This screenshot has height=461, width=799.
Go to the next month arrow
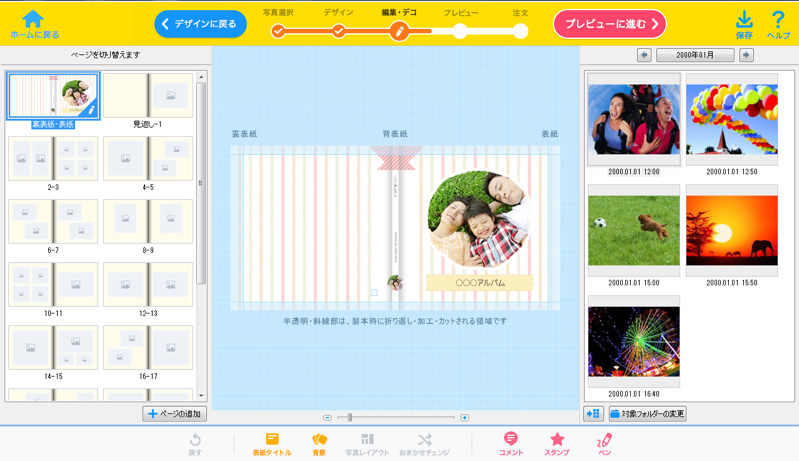pyautogui.click(x=747, y=55)
